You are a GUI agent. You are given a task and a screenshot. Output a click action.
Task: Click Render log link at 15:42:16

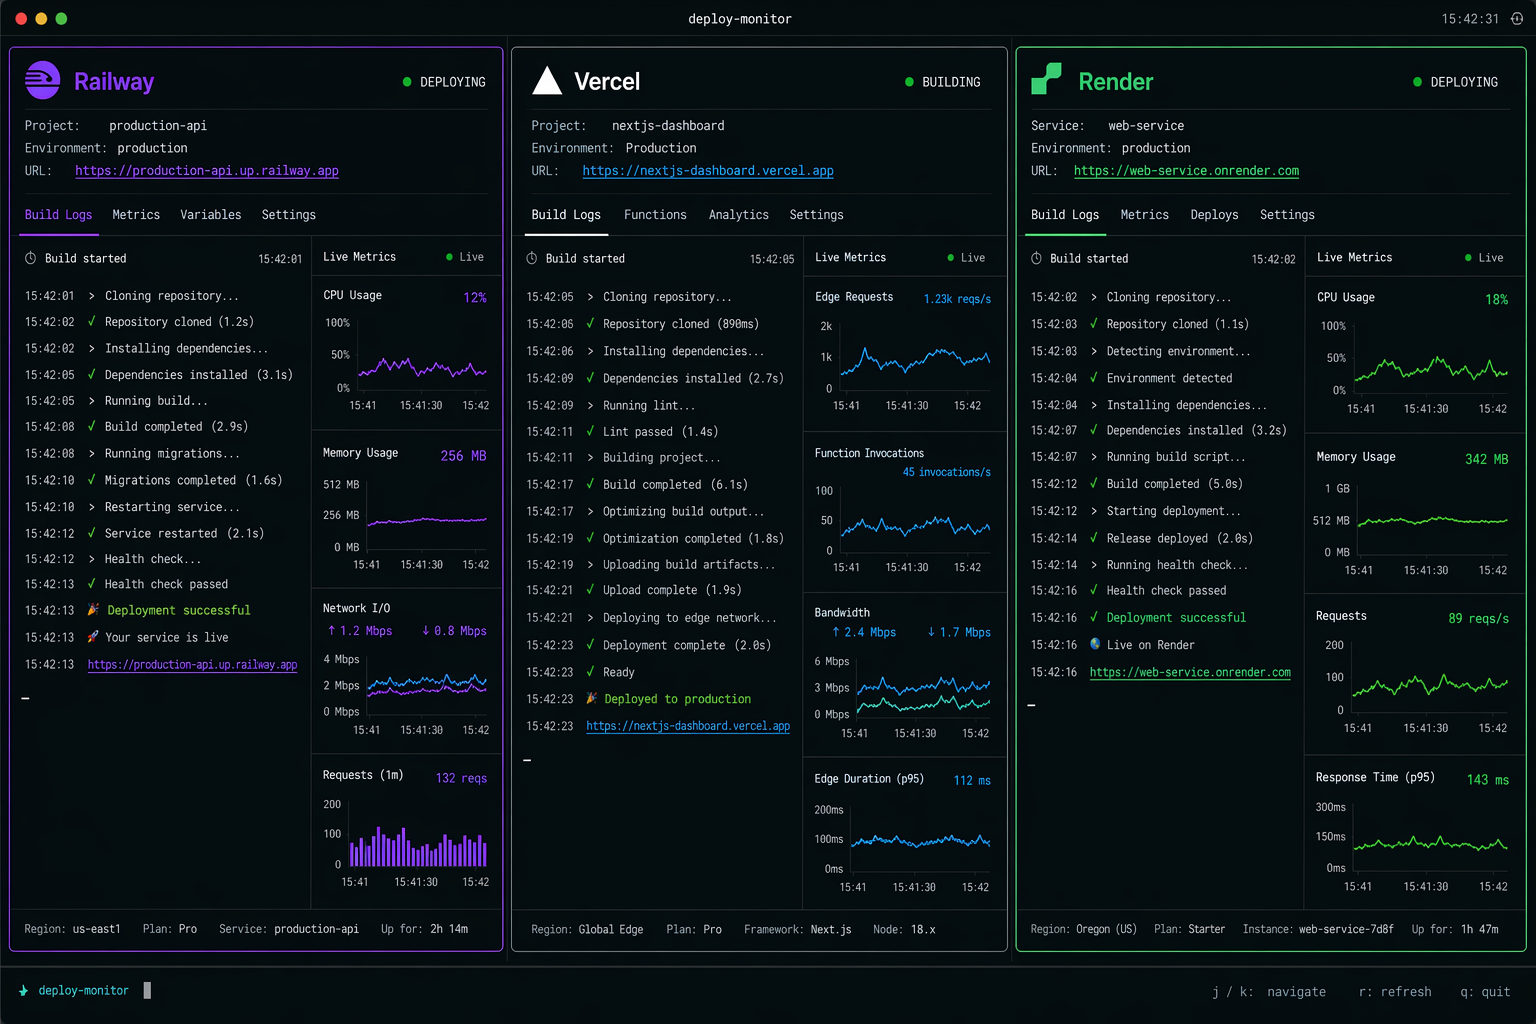[x=1190, y=672]
